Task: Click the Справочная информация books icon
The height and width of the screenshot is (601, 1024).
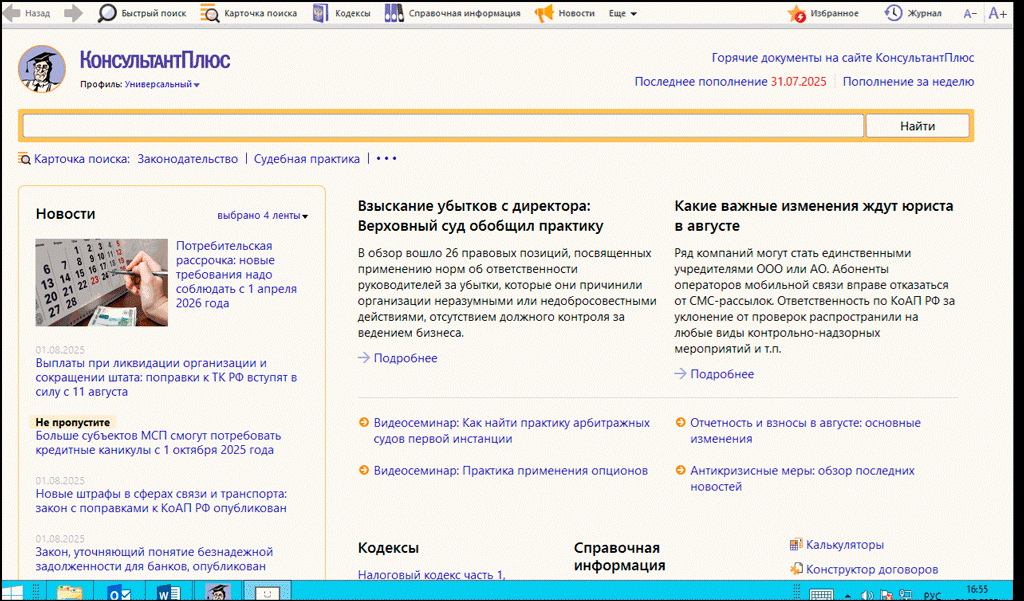Action: click(394, 13)
